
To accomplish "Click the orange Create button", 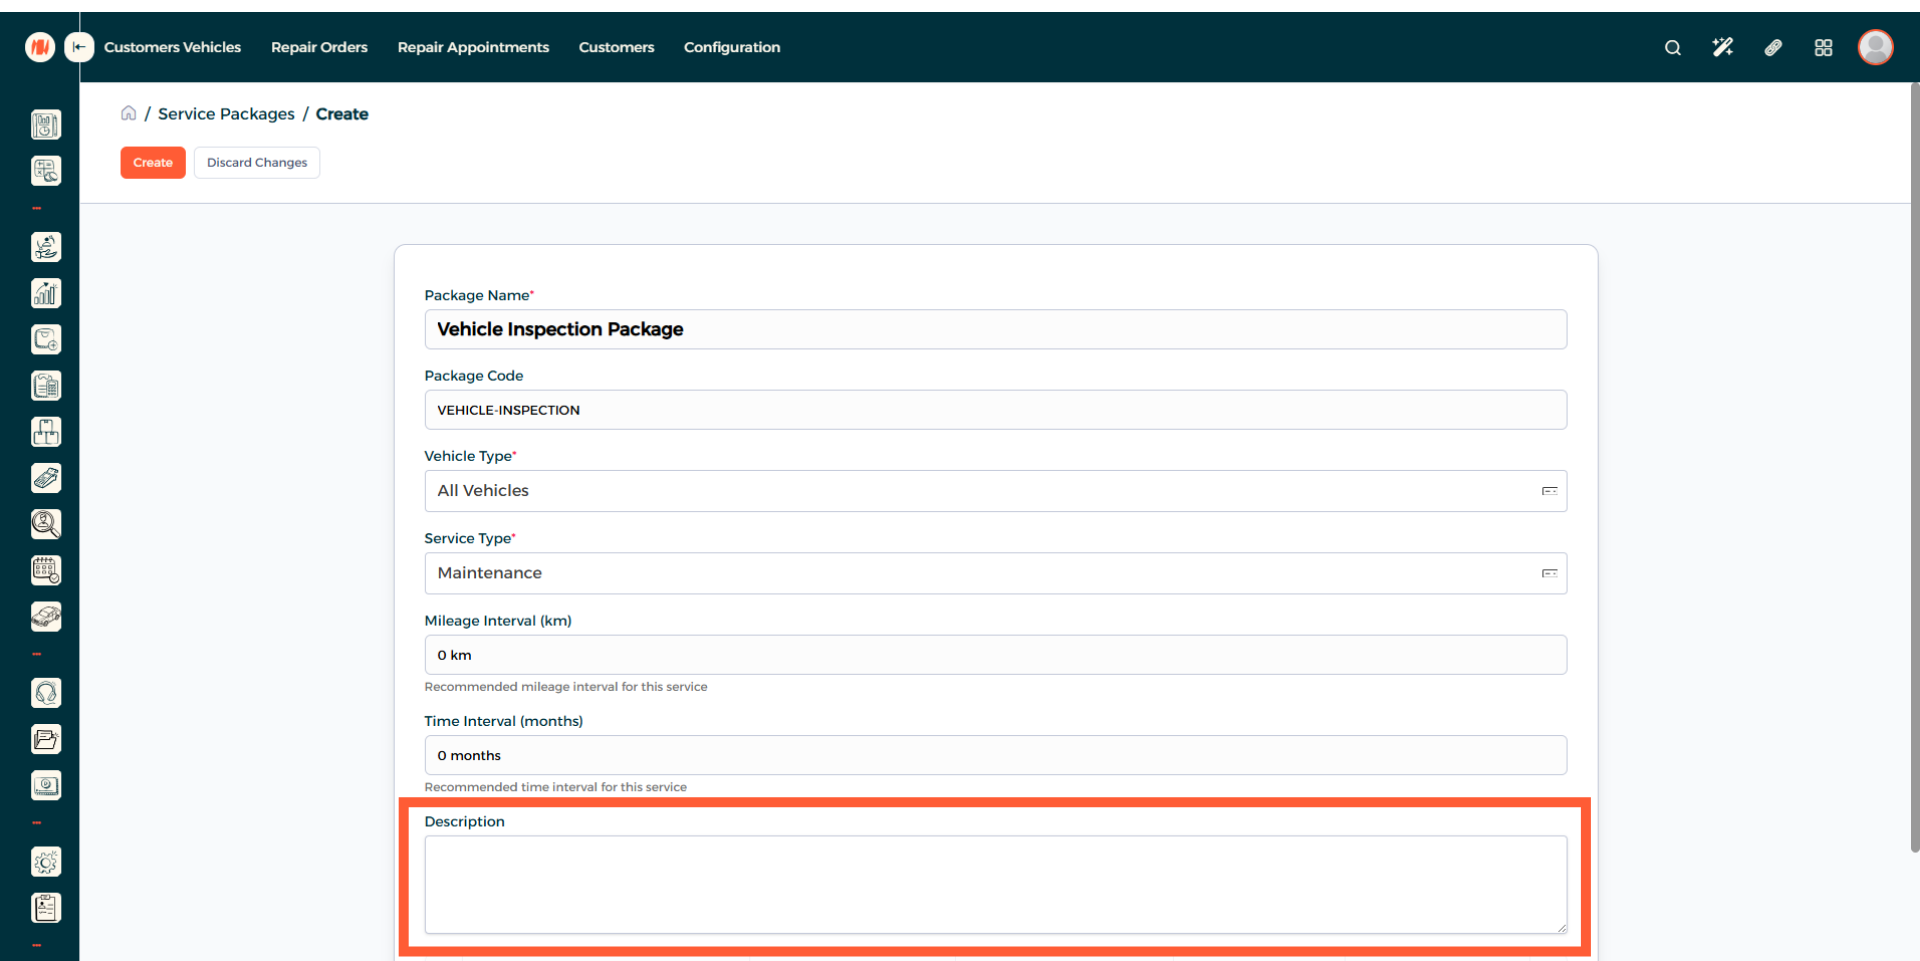I will click(x=153, y=163).
